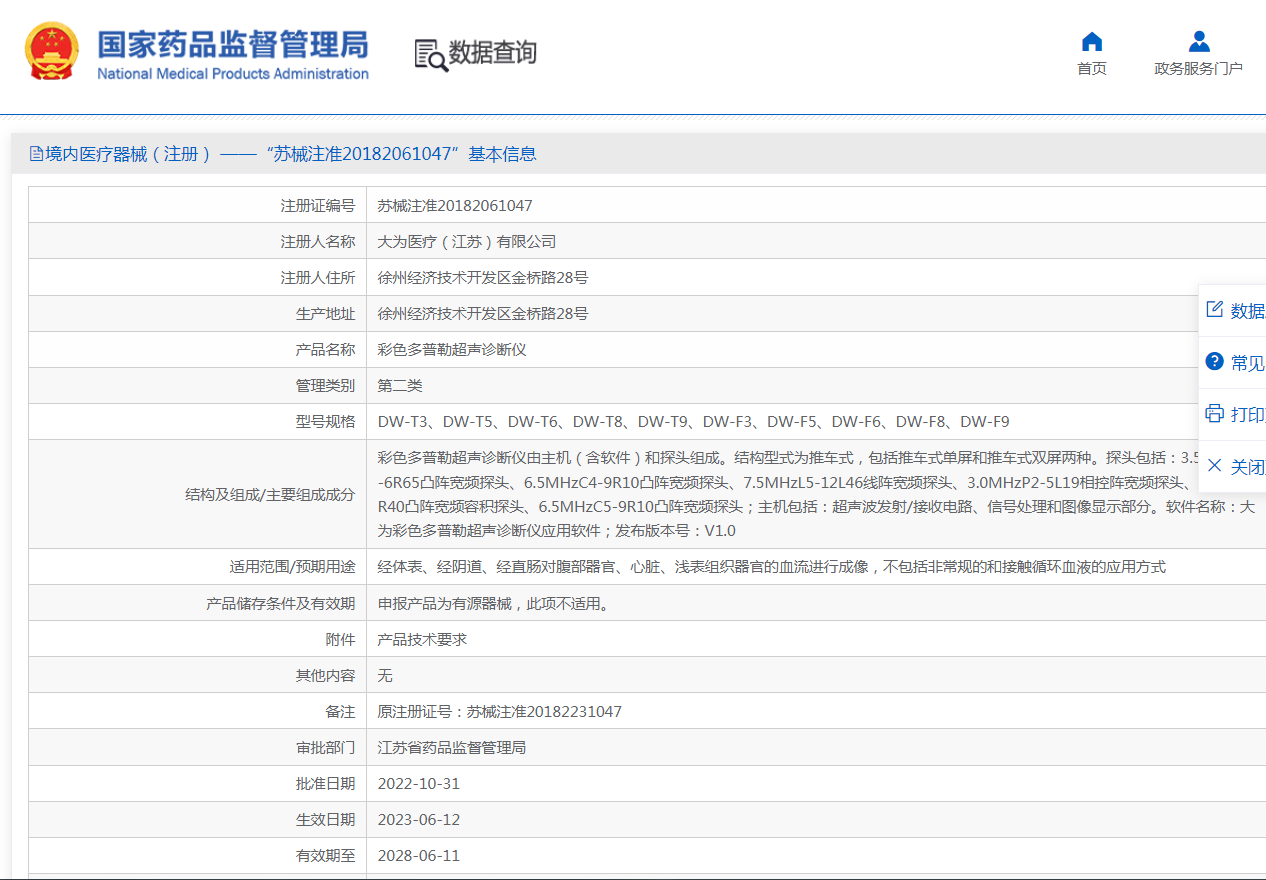The image size is (1266, 880).
Task: Click the 注册证编号 row label
Action: (318, 206)
